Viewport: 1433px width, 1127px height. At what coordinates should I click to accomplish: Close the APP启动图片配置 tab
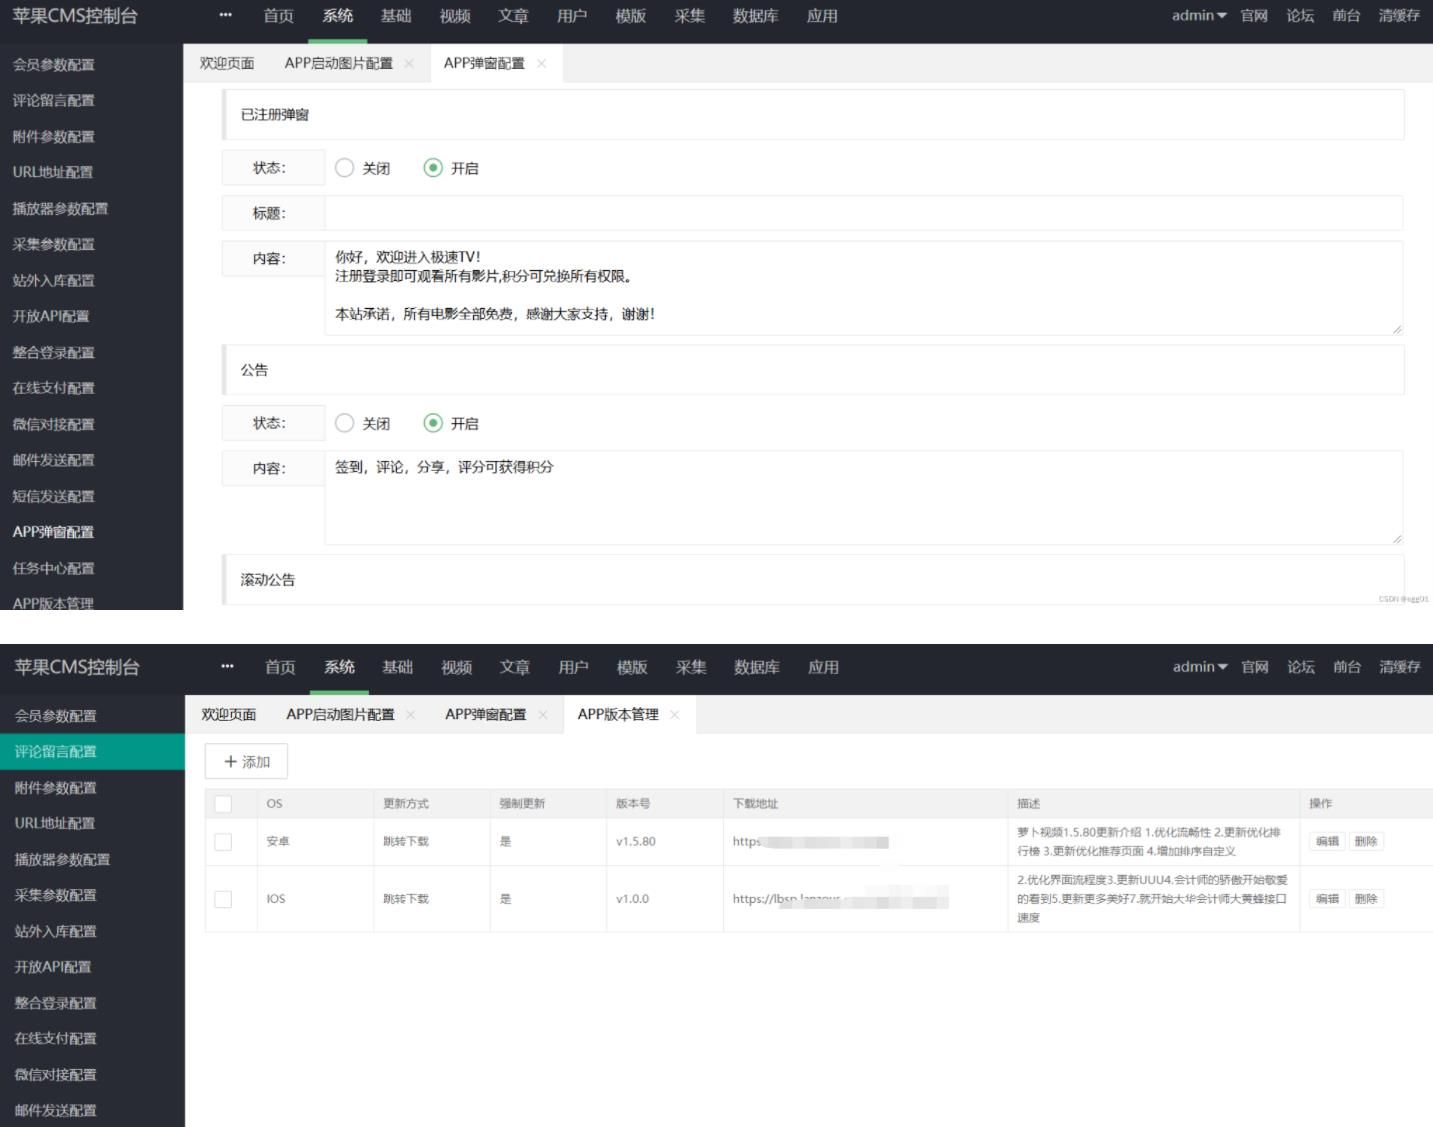click(x=410, y=62)
